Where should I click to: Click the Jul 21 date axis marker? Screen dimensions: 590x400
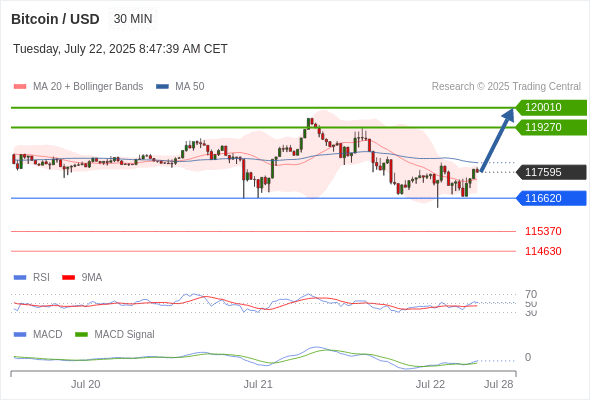[x=258, y=384]
